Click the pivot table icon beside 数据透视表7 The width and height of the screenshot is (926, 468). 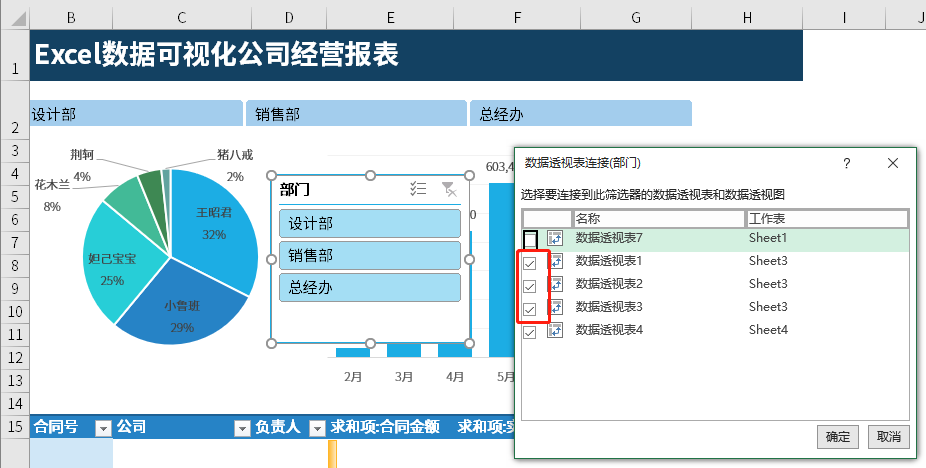pyautogui.click(x=556, y=239)
